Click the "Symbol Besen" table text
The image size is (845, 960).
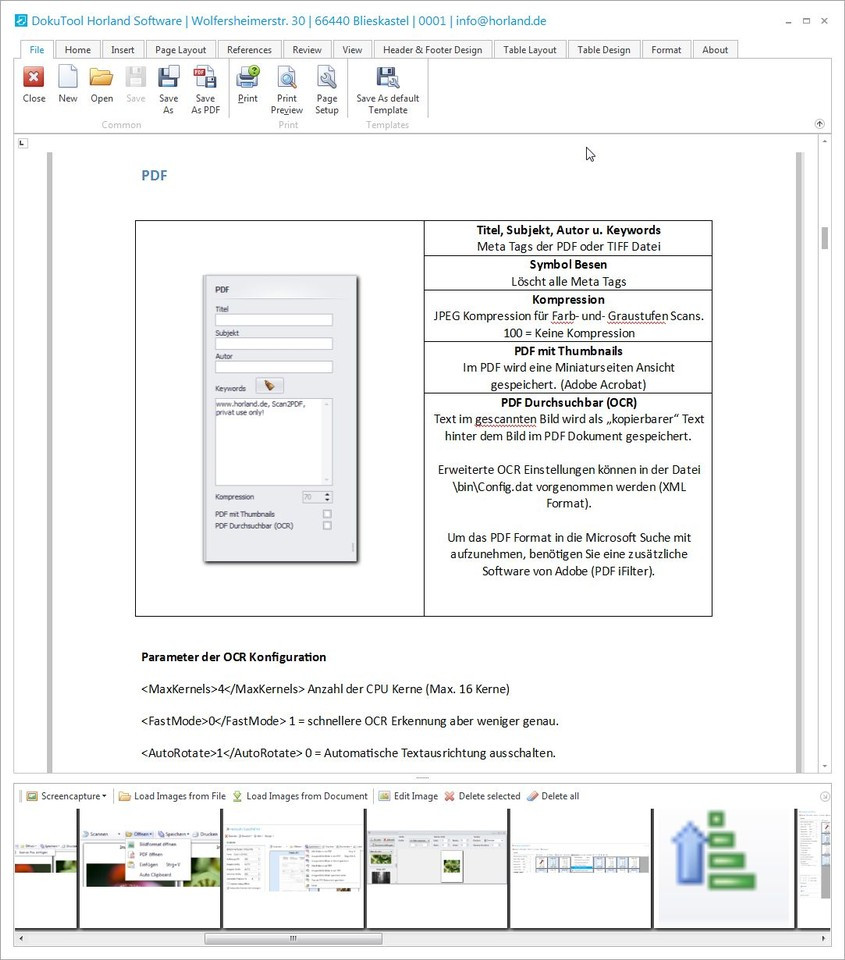pos(568,264)
